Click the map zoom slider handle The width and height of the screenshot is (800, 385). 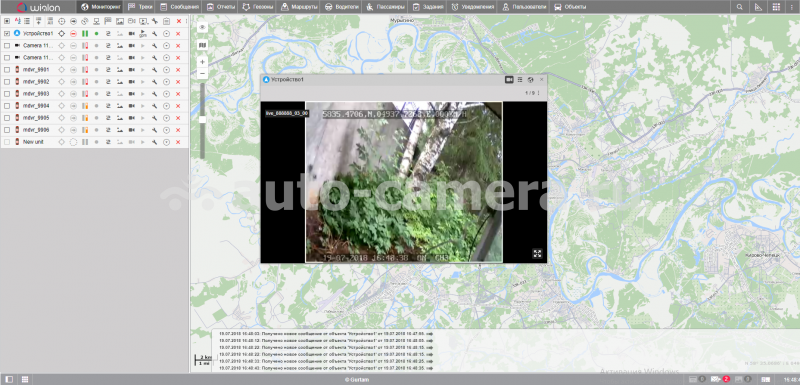click(x=203, y=119)
